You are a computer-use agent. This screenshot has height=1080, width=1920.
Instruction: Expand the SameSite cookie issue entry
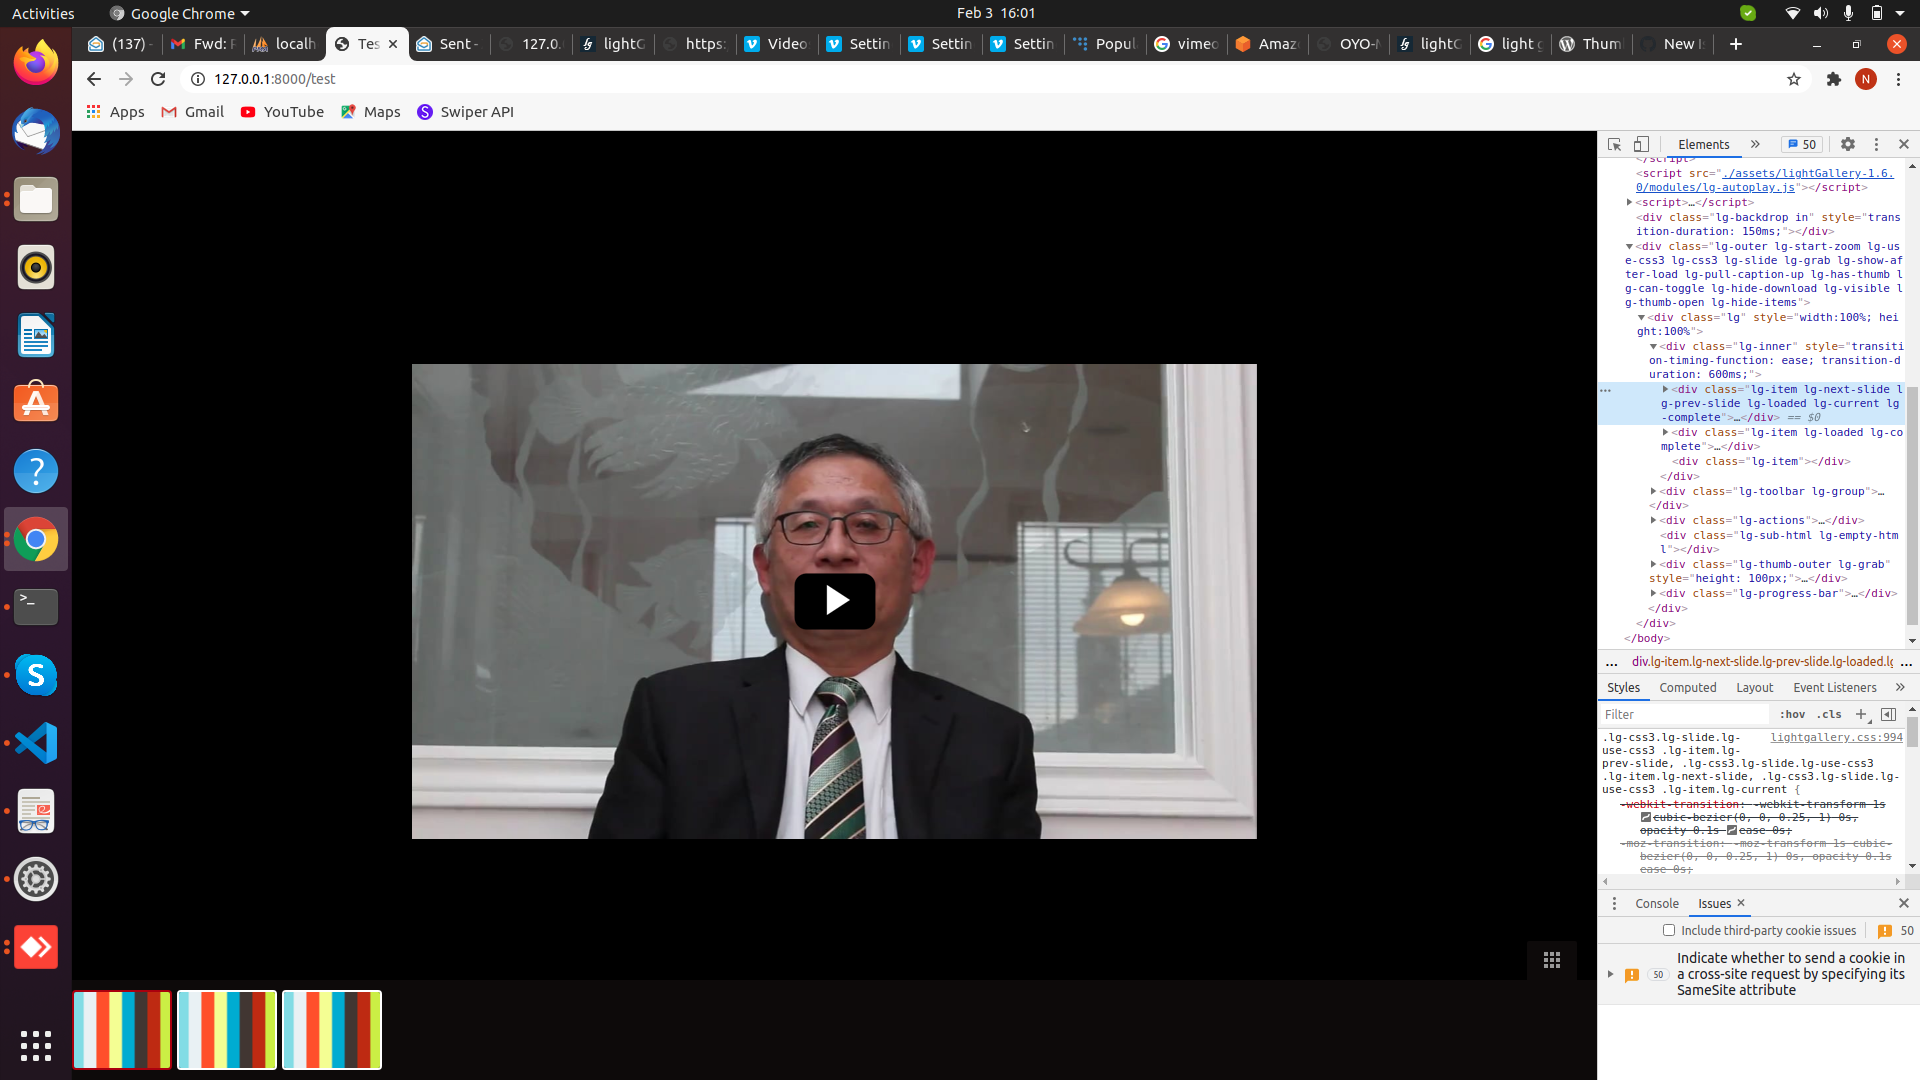coord(1610,974)
